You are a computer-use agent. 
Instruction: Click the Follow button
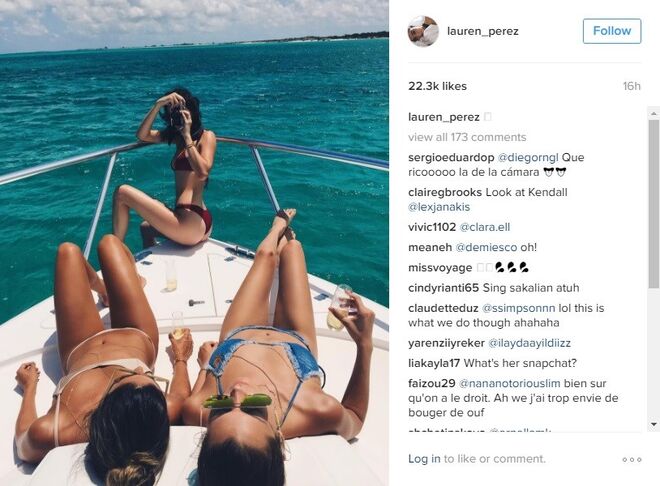612,31
